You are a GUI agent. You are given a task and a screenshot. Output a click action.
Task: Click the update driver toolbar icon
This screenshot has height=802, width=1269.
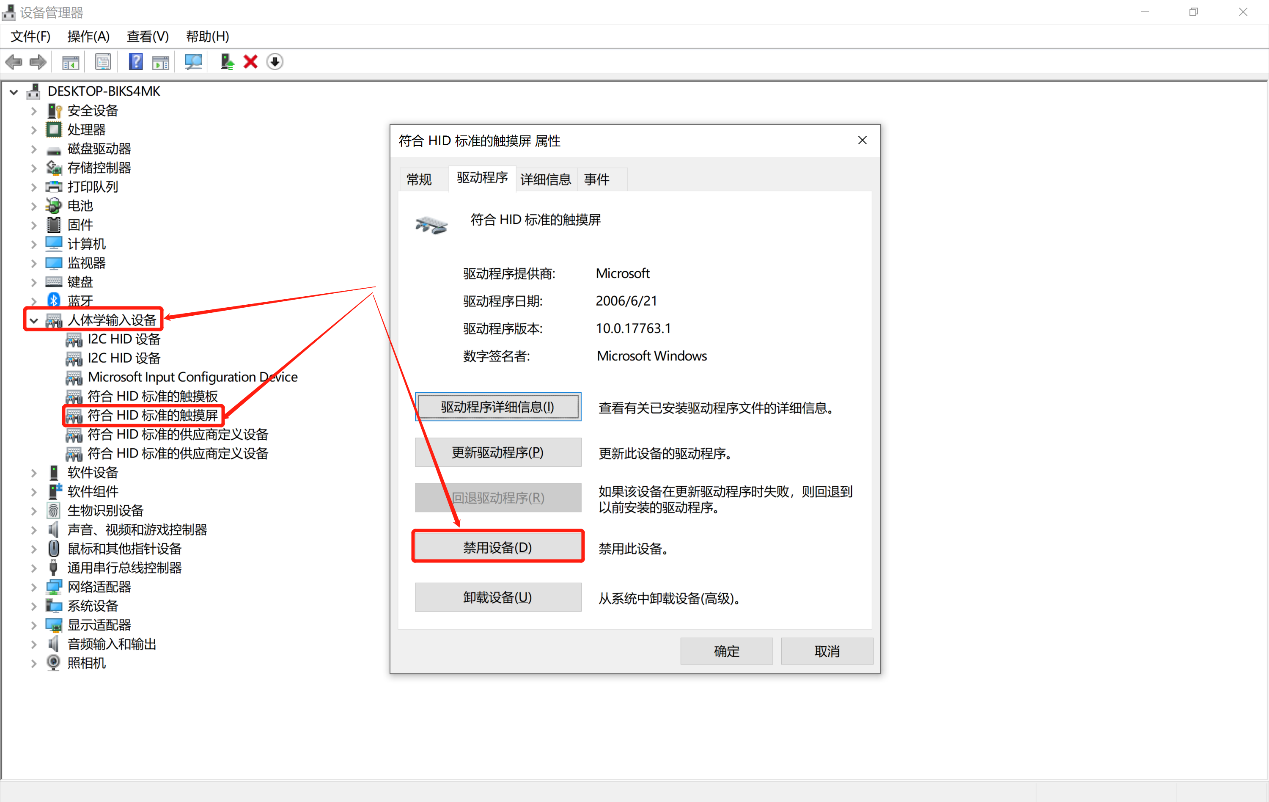[x=227, y=62]
